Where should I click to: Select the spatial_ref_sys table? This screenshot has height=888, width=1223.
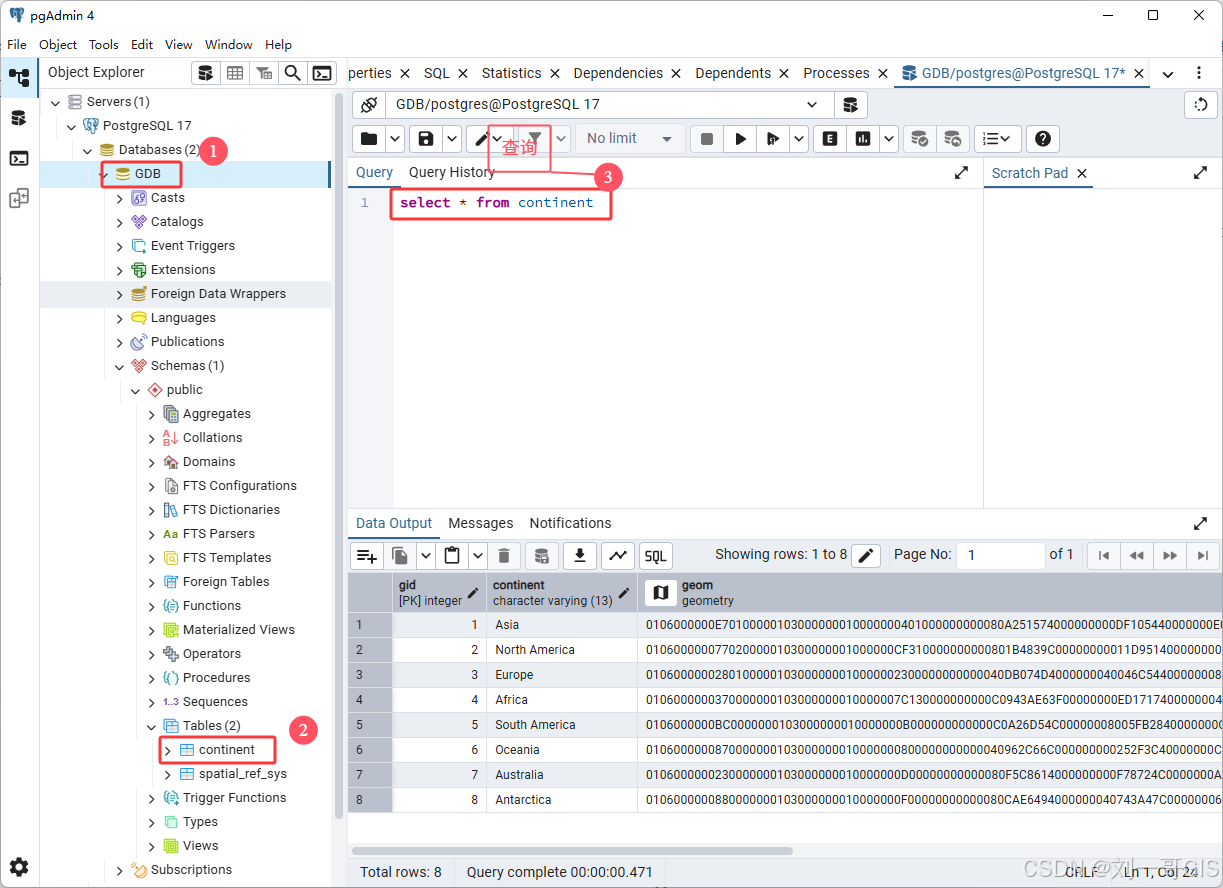tap(243, 774)
